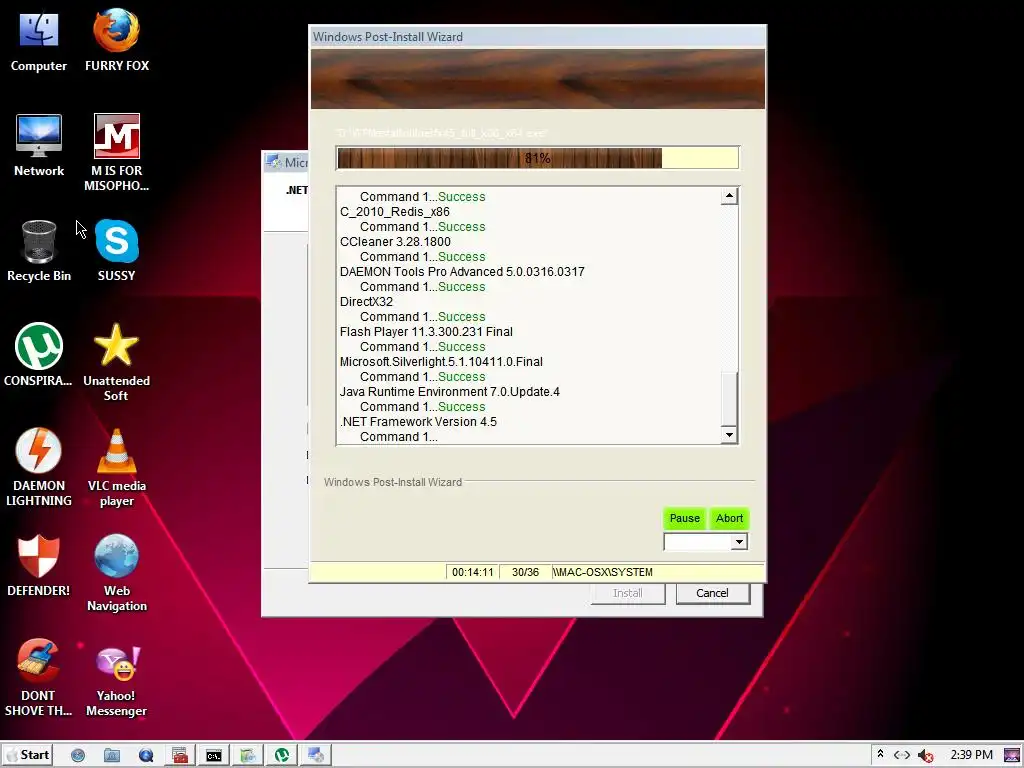1024x768 pixels.
Task: Select the C_2010_Redis_x86 log entry
Action: (394, 212)
